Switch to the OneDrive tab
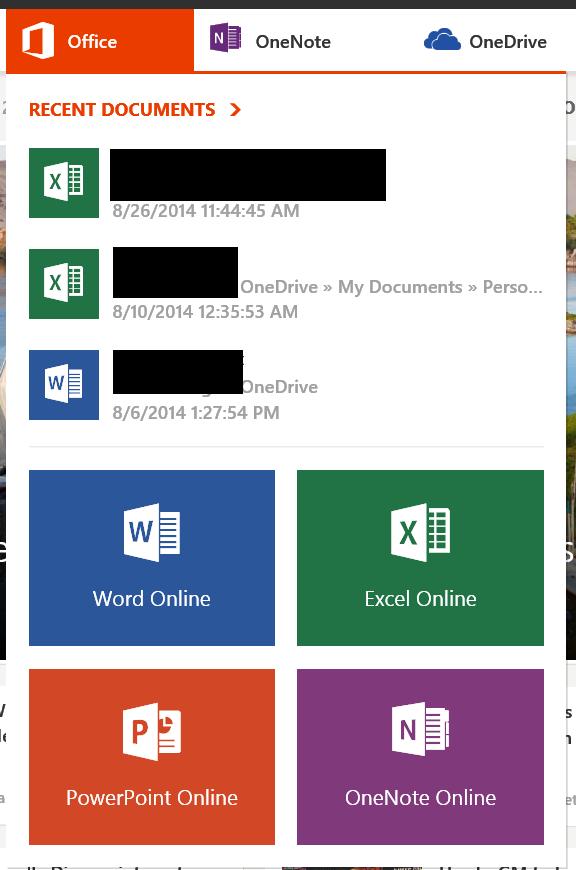 (485, 41)
